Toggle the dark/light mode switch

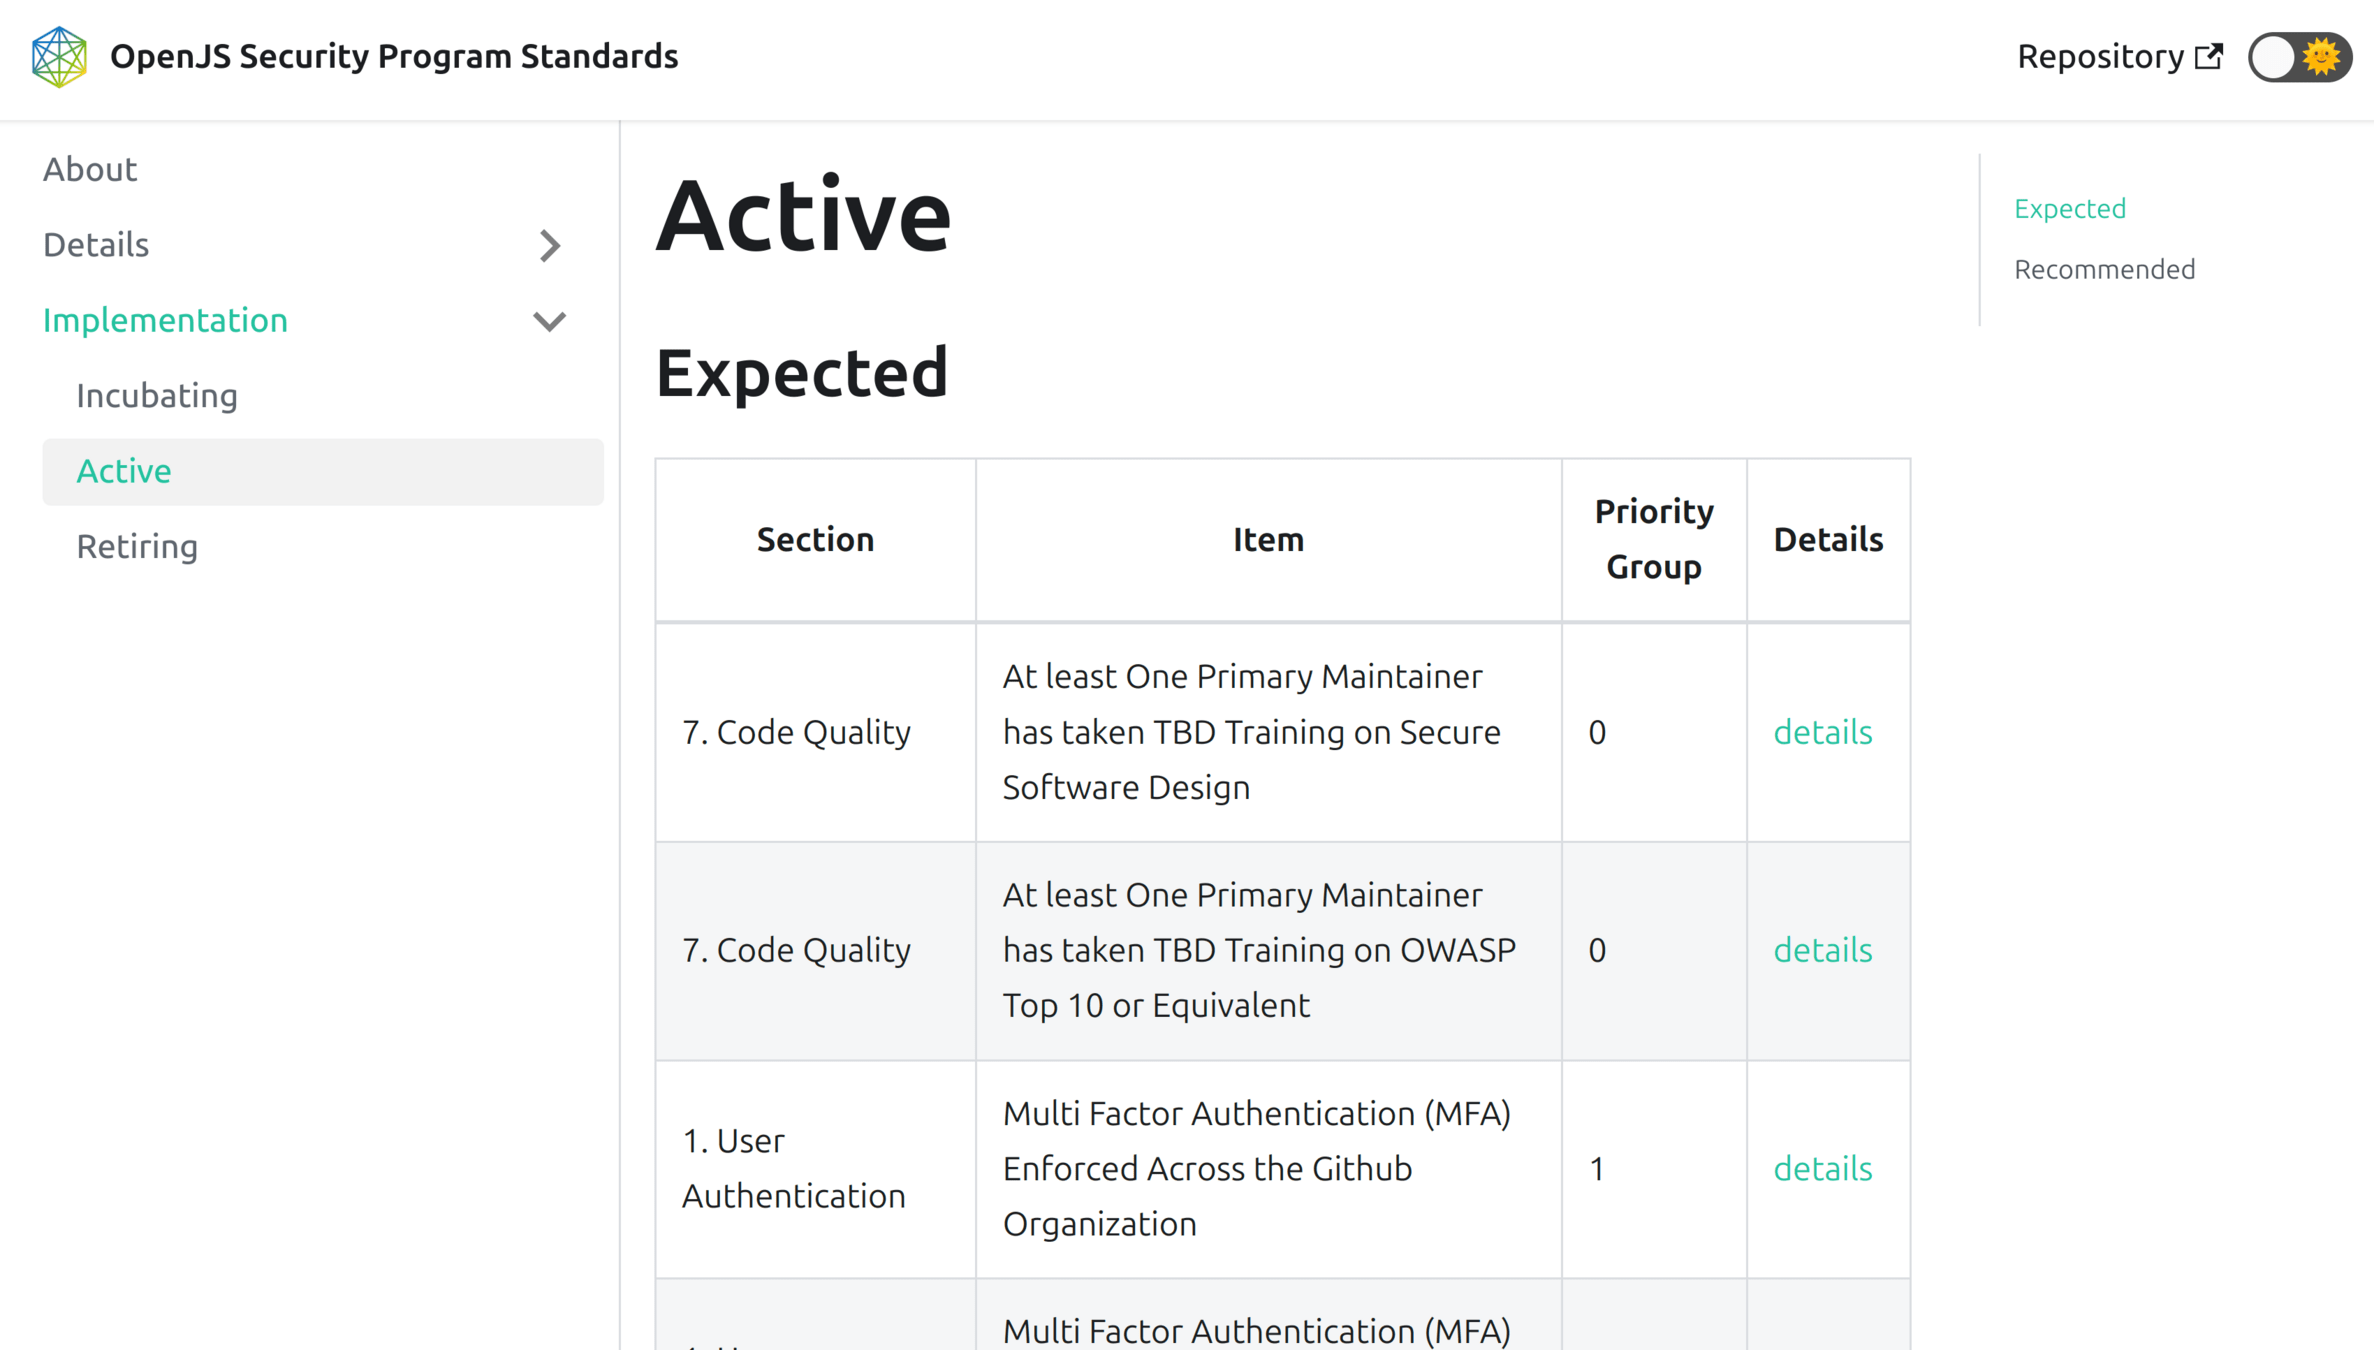[x=2299, y=57]
